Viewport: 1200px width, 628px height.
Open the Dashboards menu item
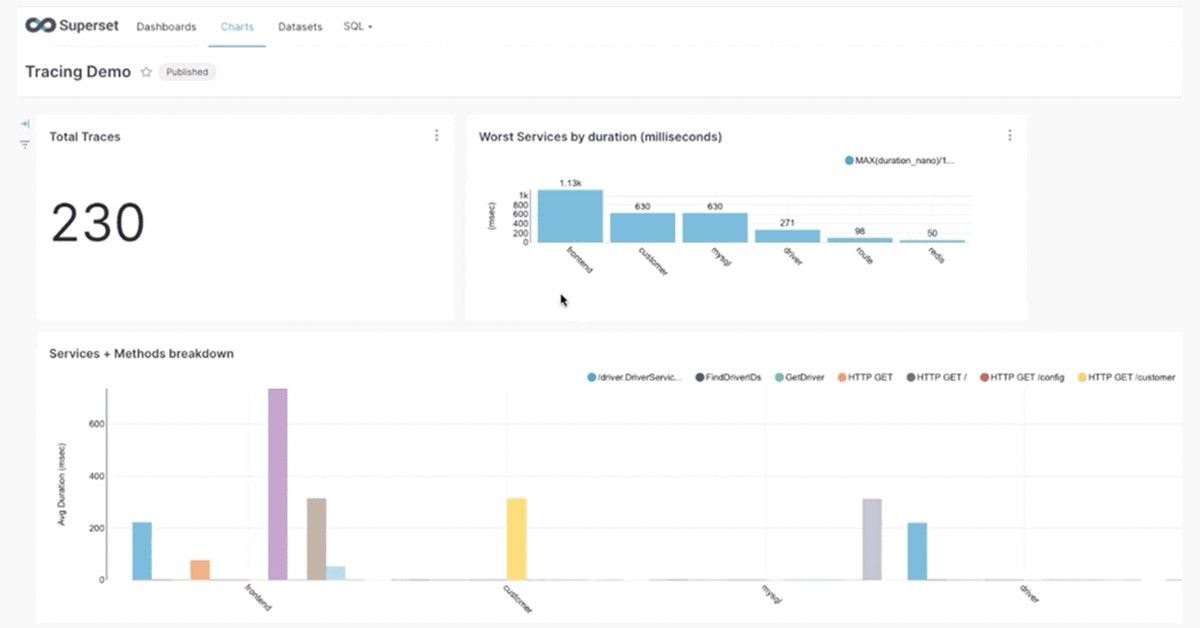pyautogui.click(x=166, y=26)
